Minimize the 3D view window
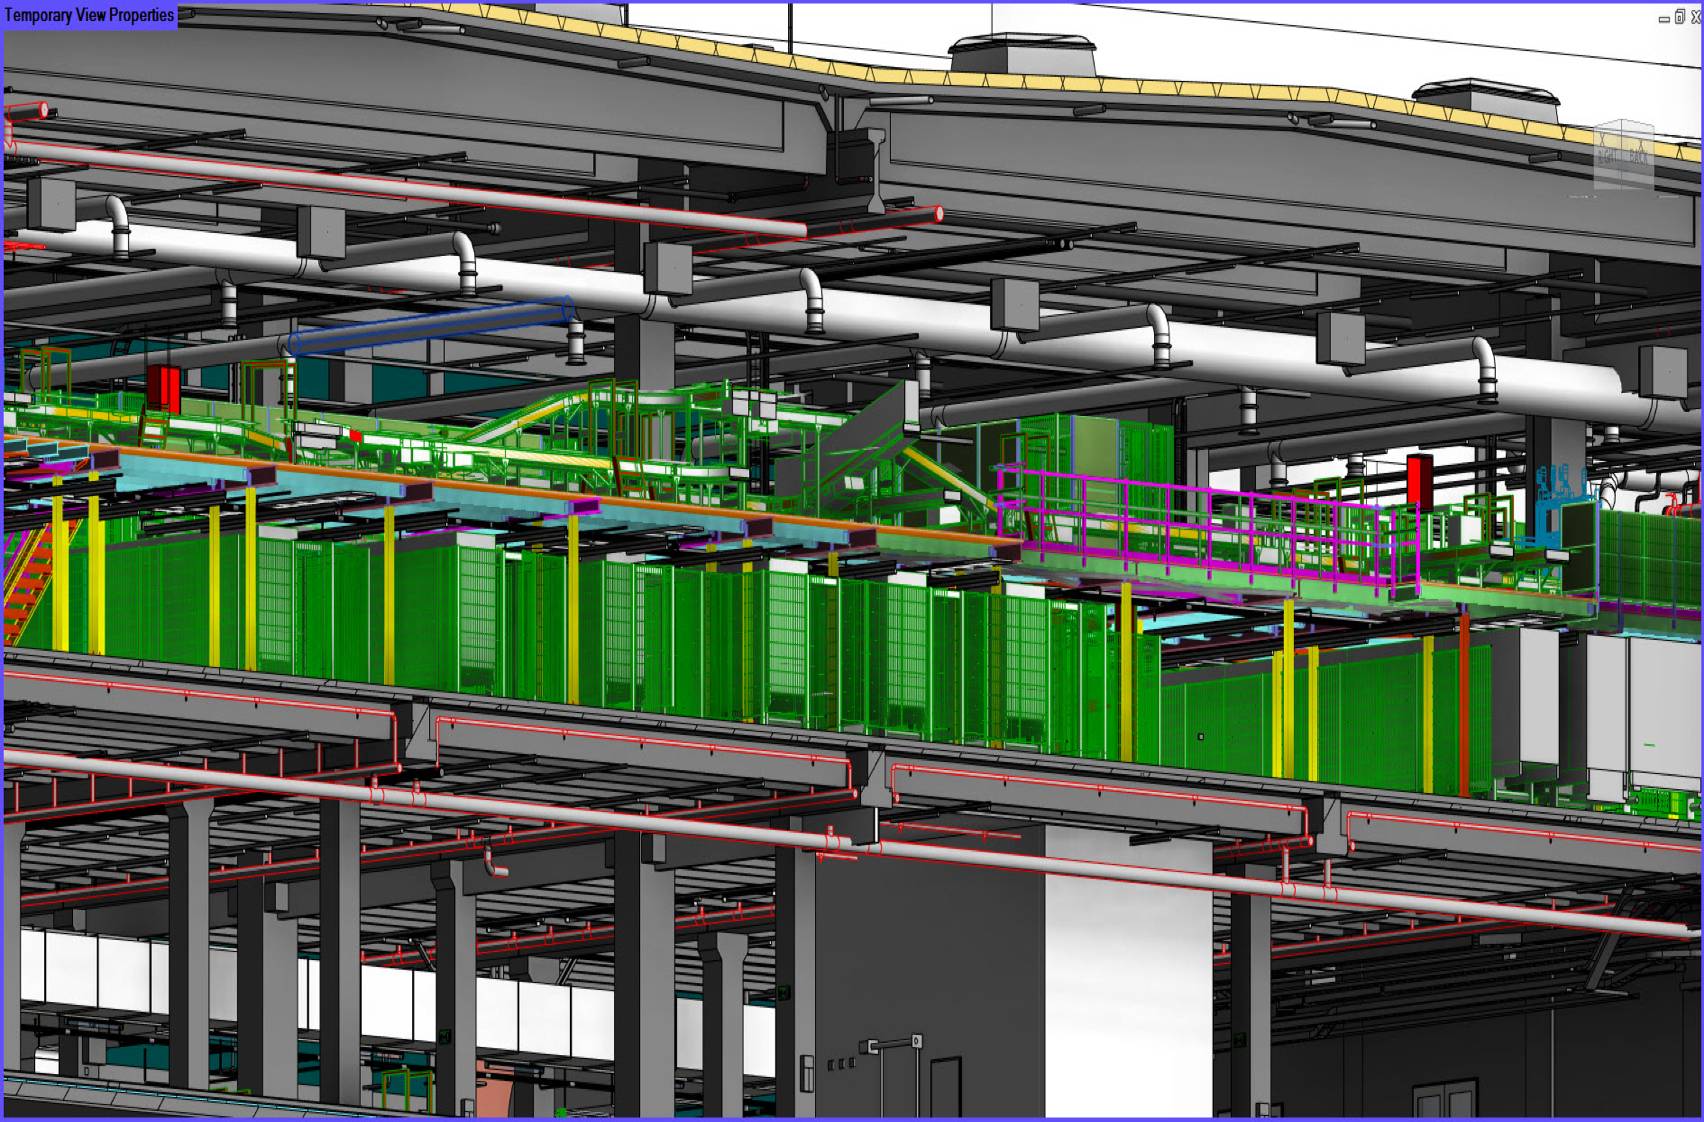 pos(1664,18)
